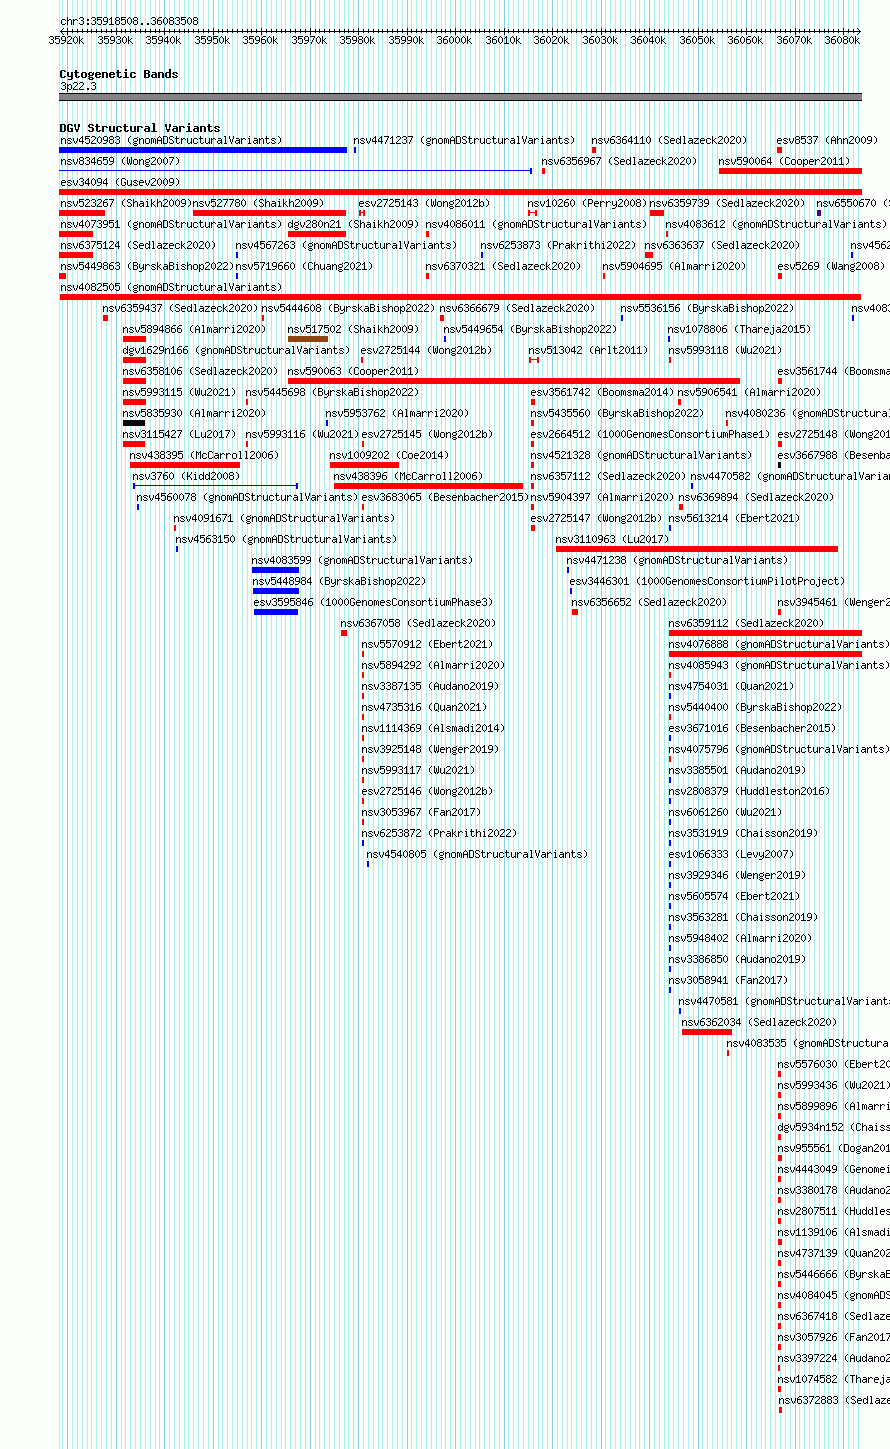The width and height of the screenshot is (890, 1449).
Task: Click the 3p22.3 band label
Action: 78,86
